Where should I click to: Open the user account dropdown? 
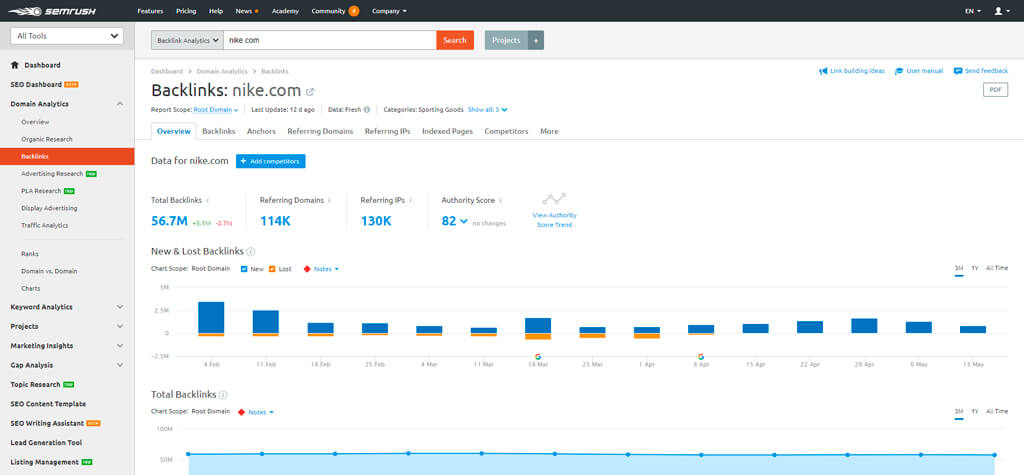point(1002,11)
